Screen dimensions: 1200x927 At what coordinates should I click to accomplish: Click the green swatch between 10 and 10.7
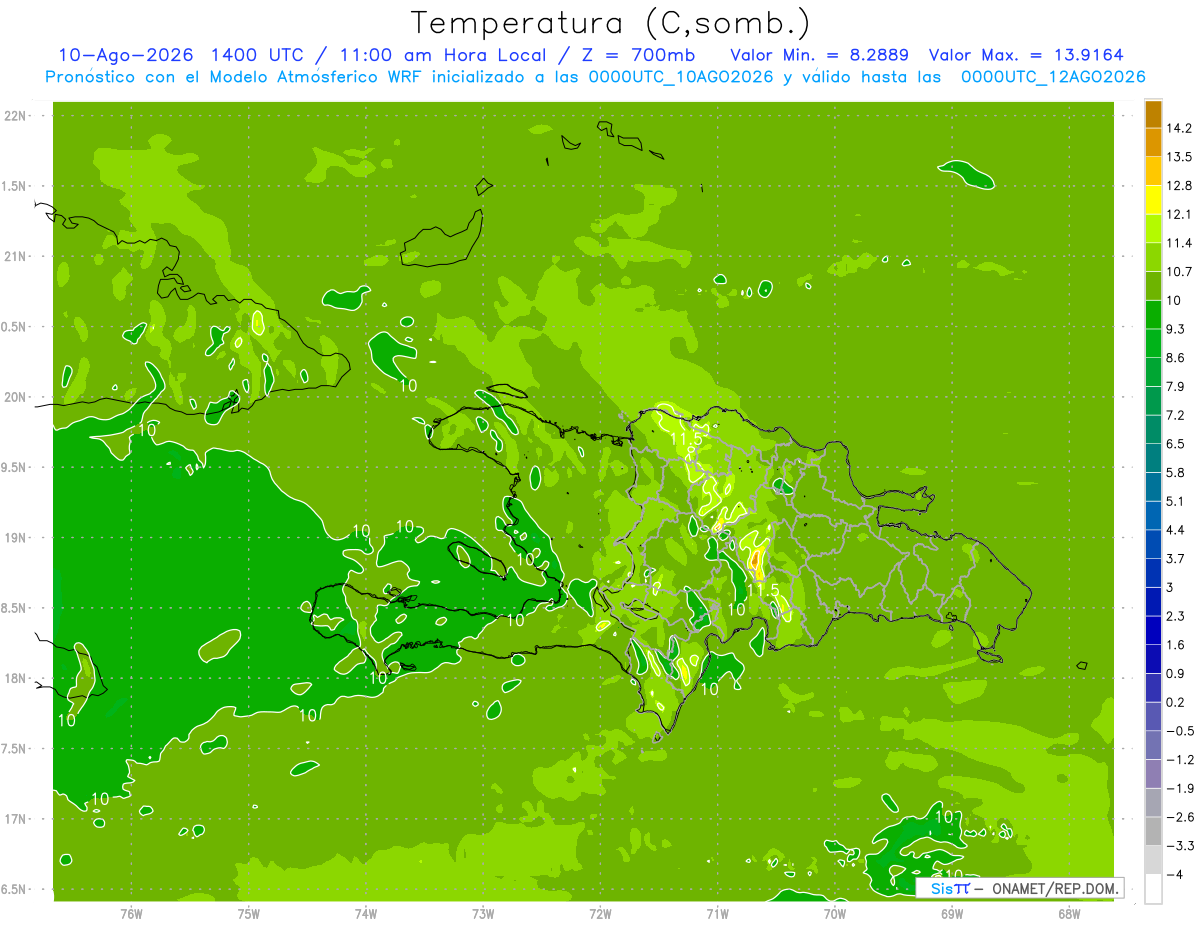[1153, 286]
